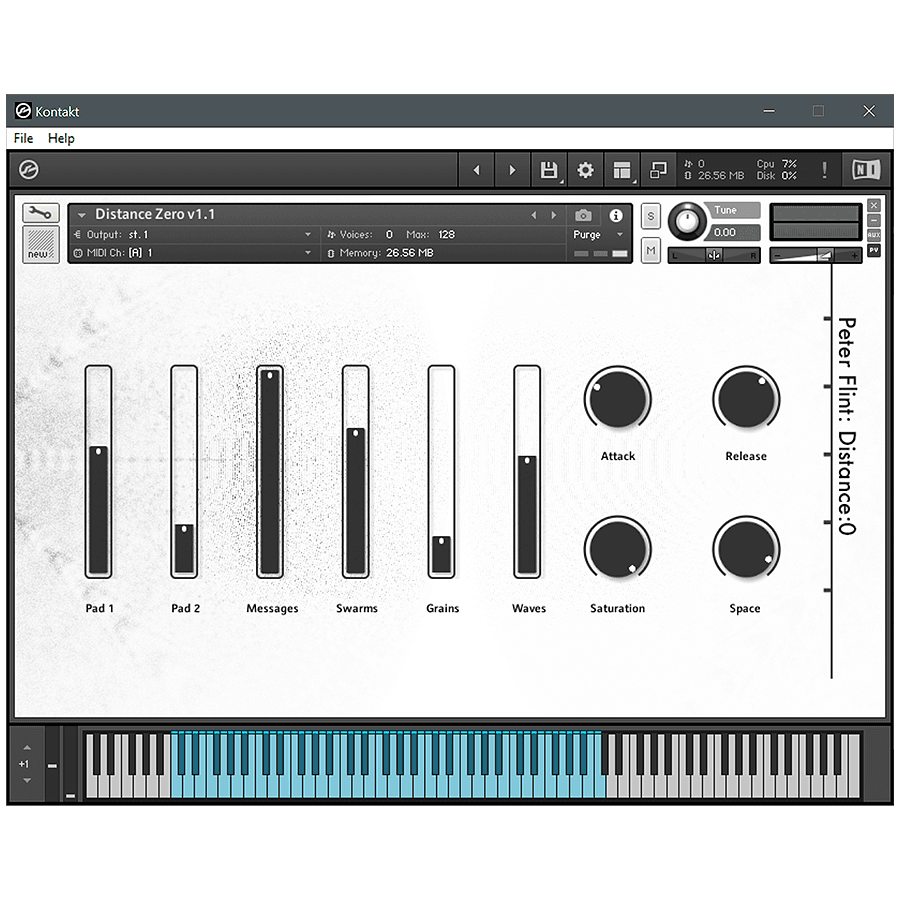Click the Attack knob
Screen dimensions: 900x900
point(618,398)
